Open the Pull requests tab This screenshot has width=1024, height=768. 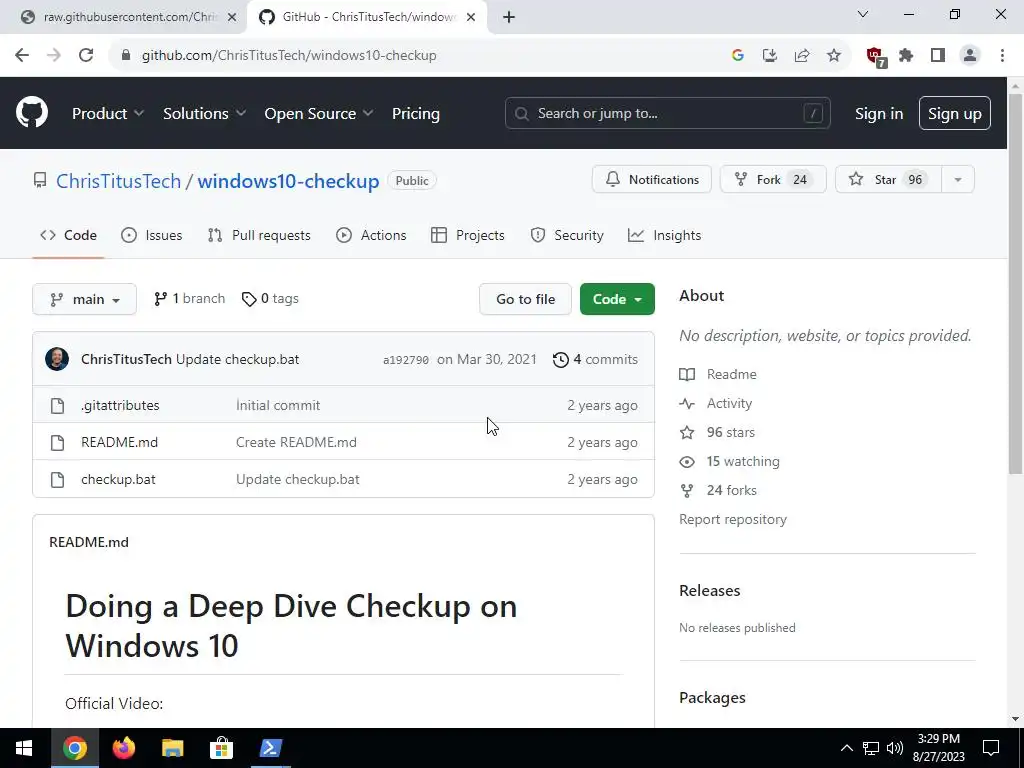point(259,235)
